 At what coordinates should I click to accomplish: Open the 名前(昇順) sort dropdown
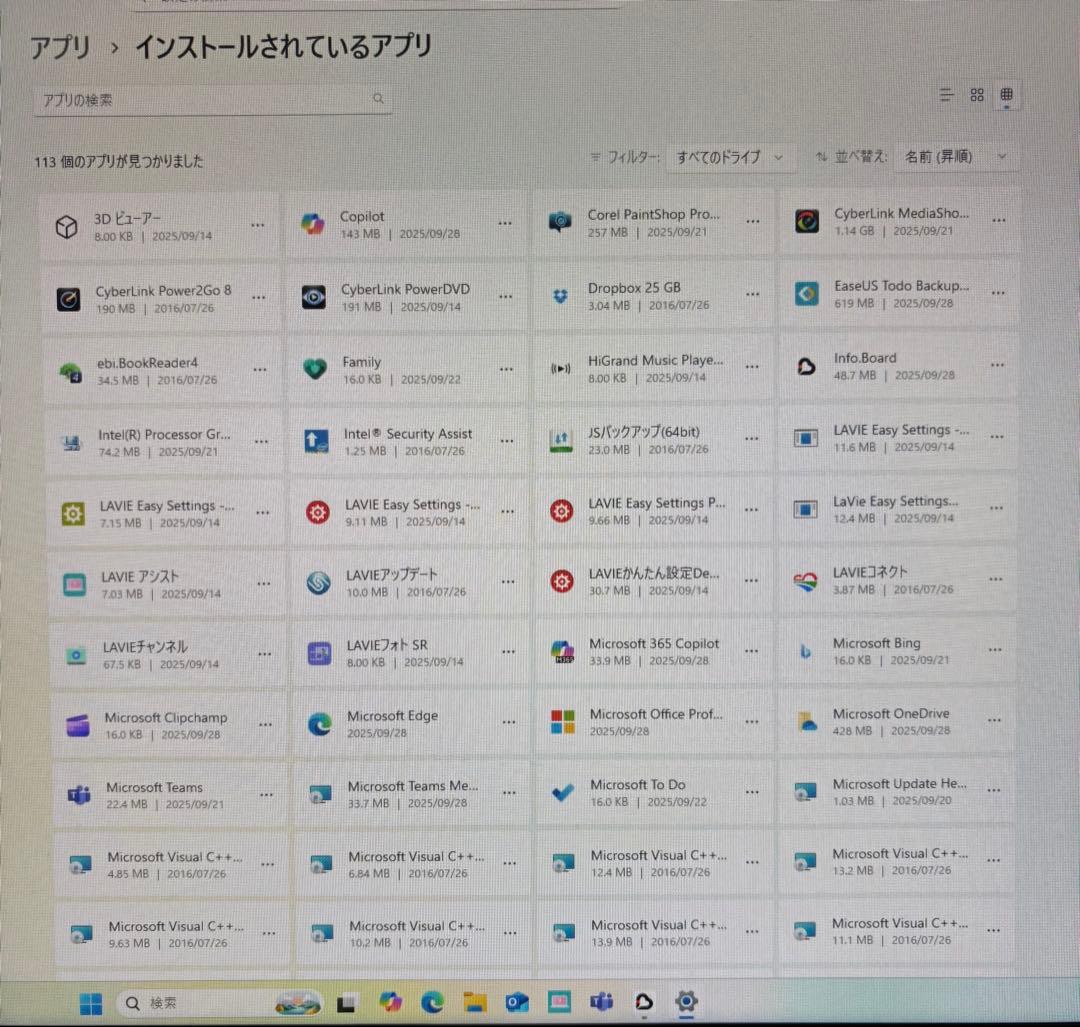(x=957, y=157)
